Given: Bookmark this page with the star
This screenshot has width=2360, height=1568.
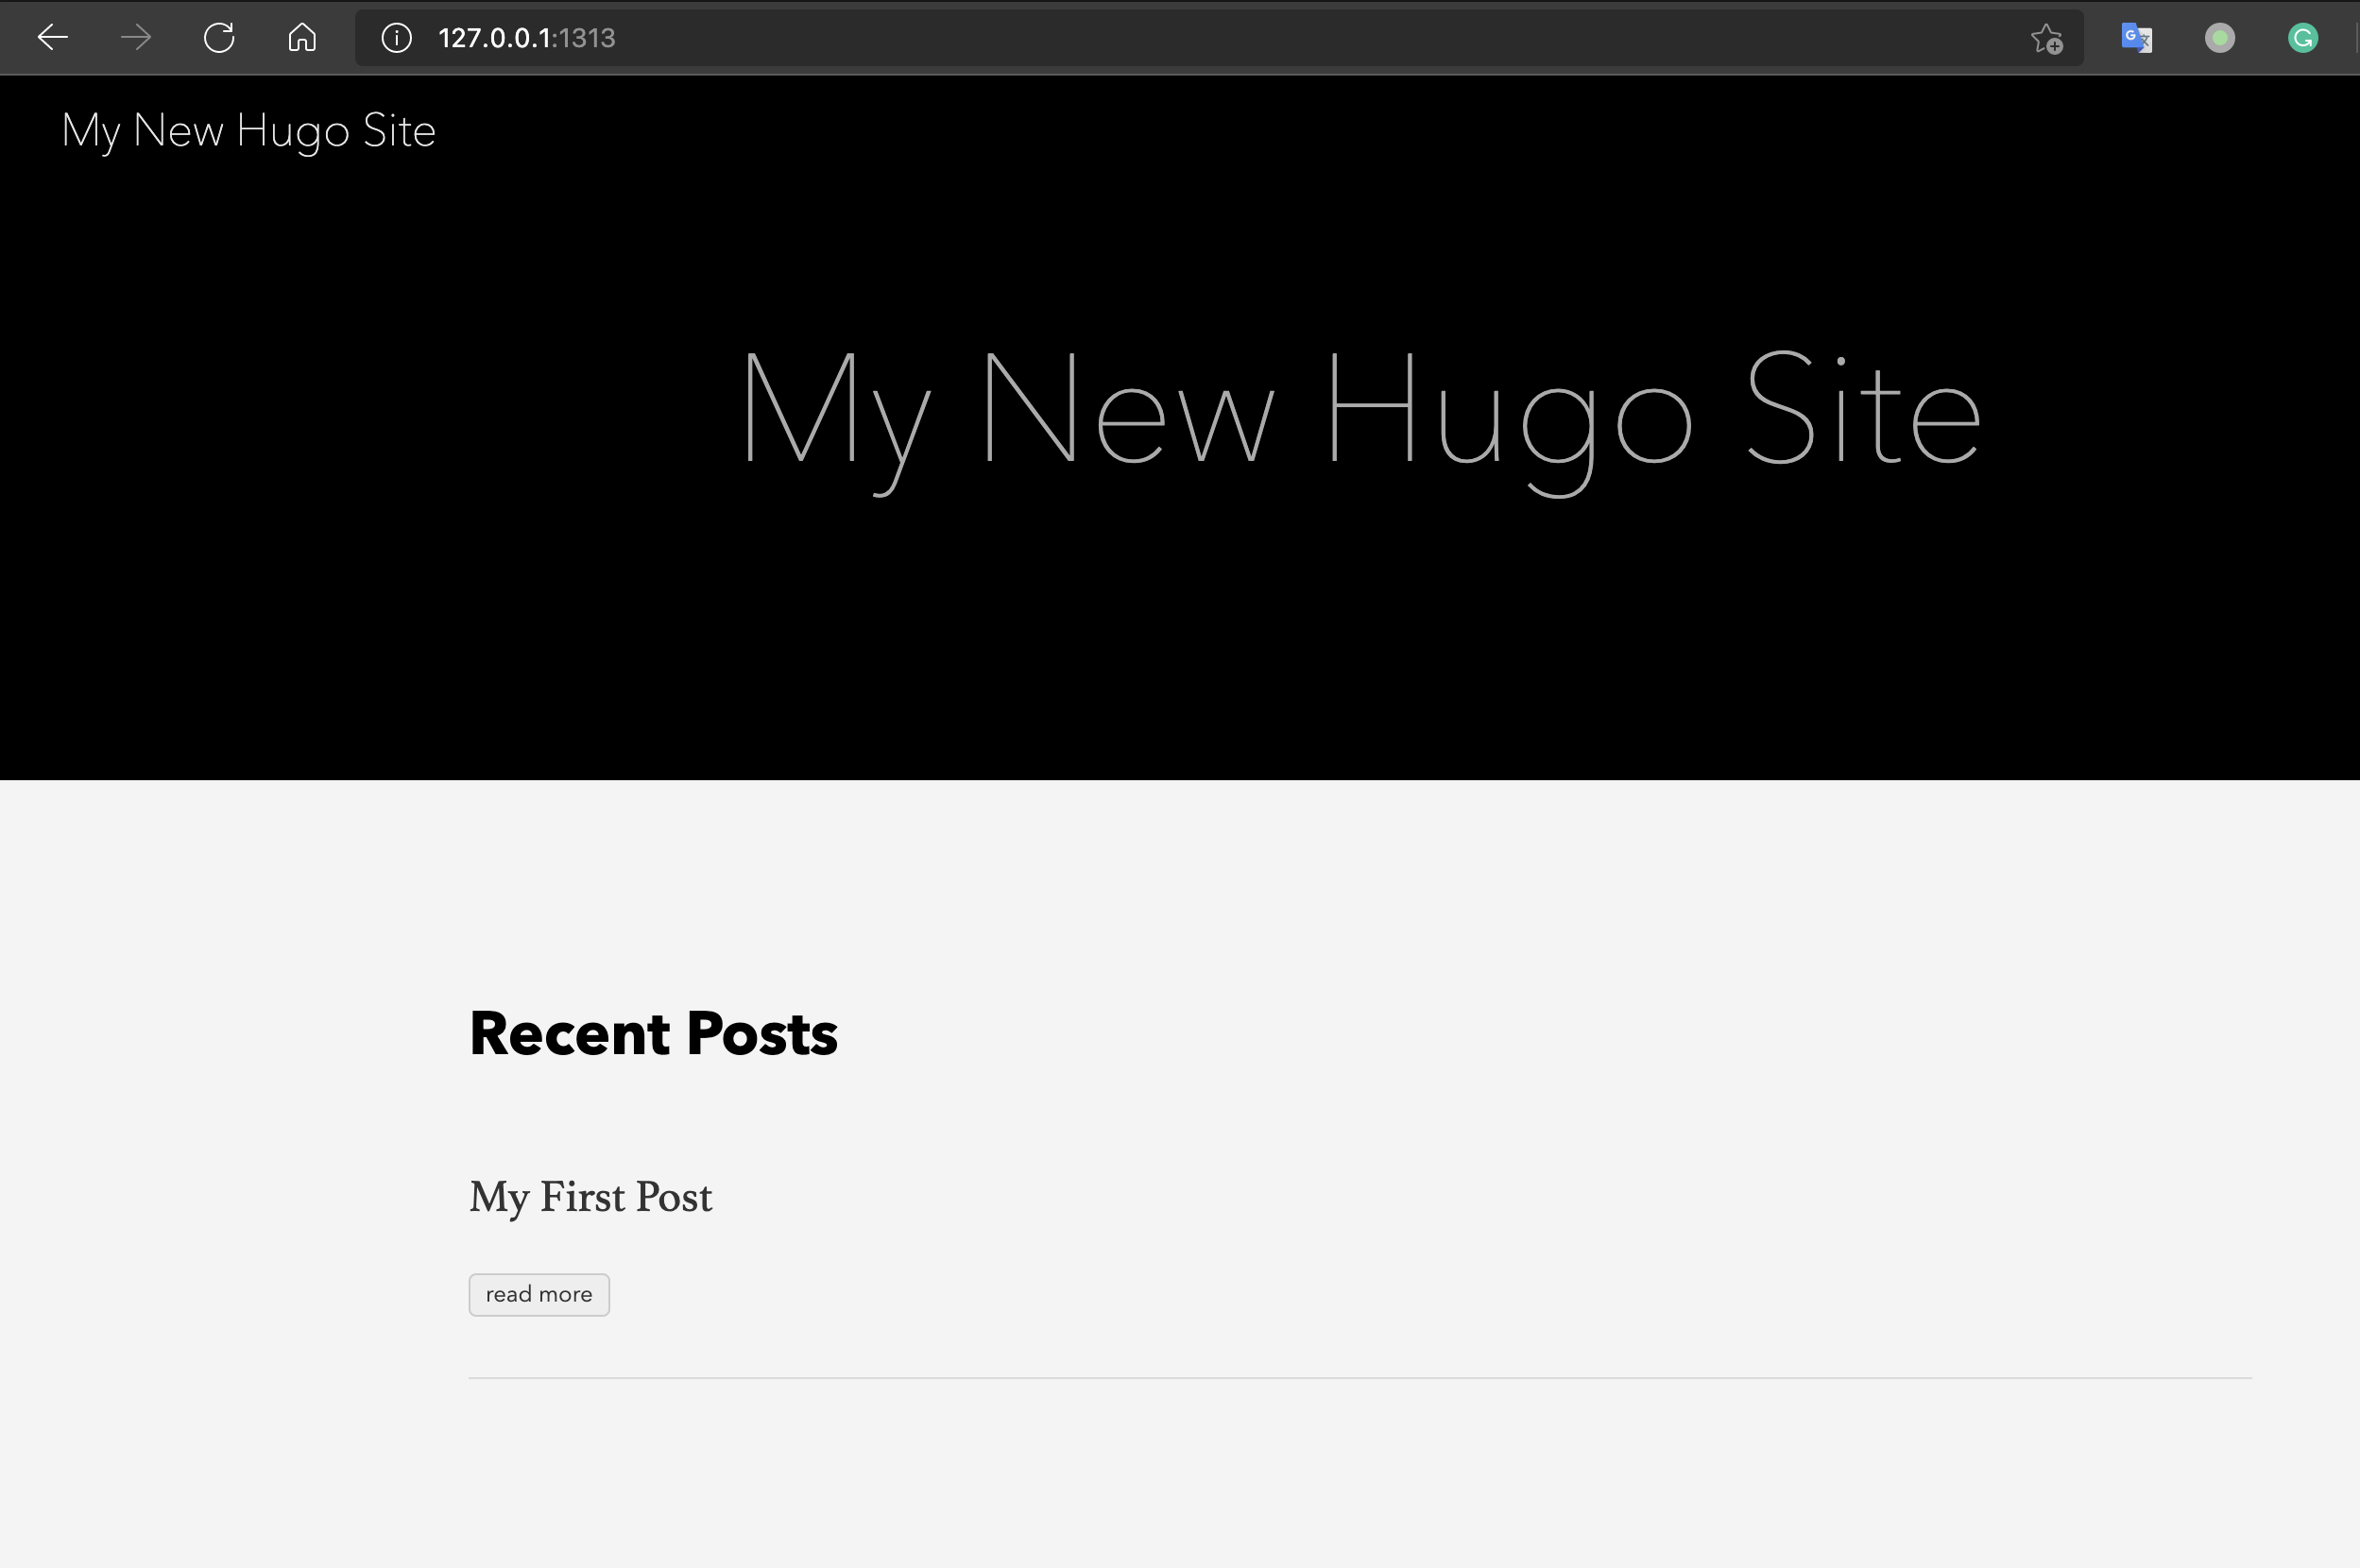Looking at the screenshot, I should point(2048,38).
